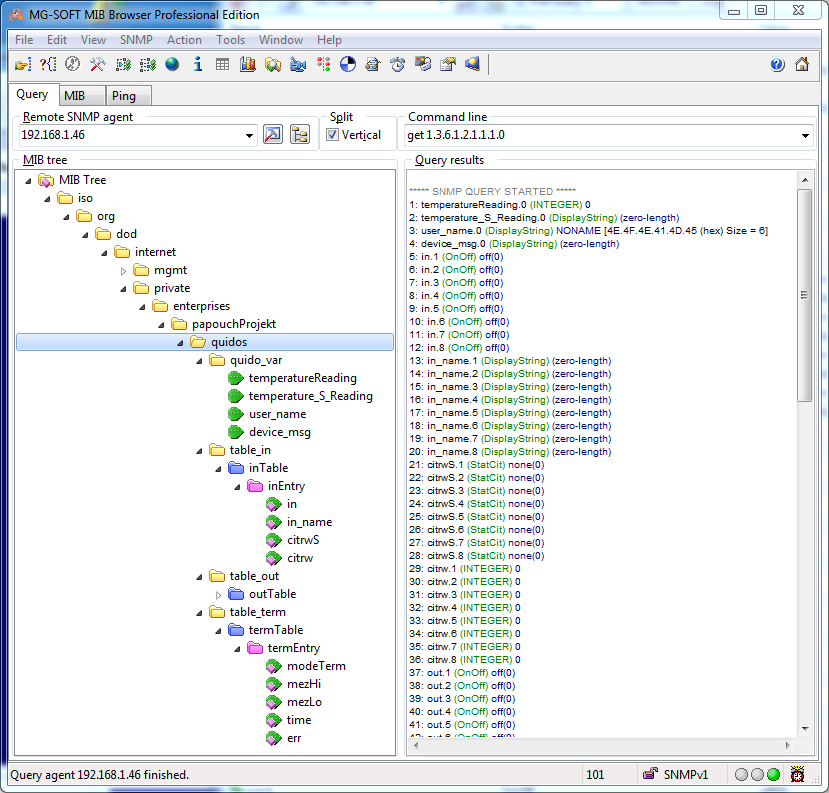Click the alarm clock toolbar icon
This screenshot has height=793, width=829.
pyautogui.click(x=398, y=64)
